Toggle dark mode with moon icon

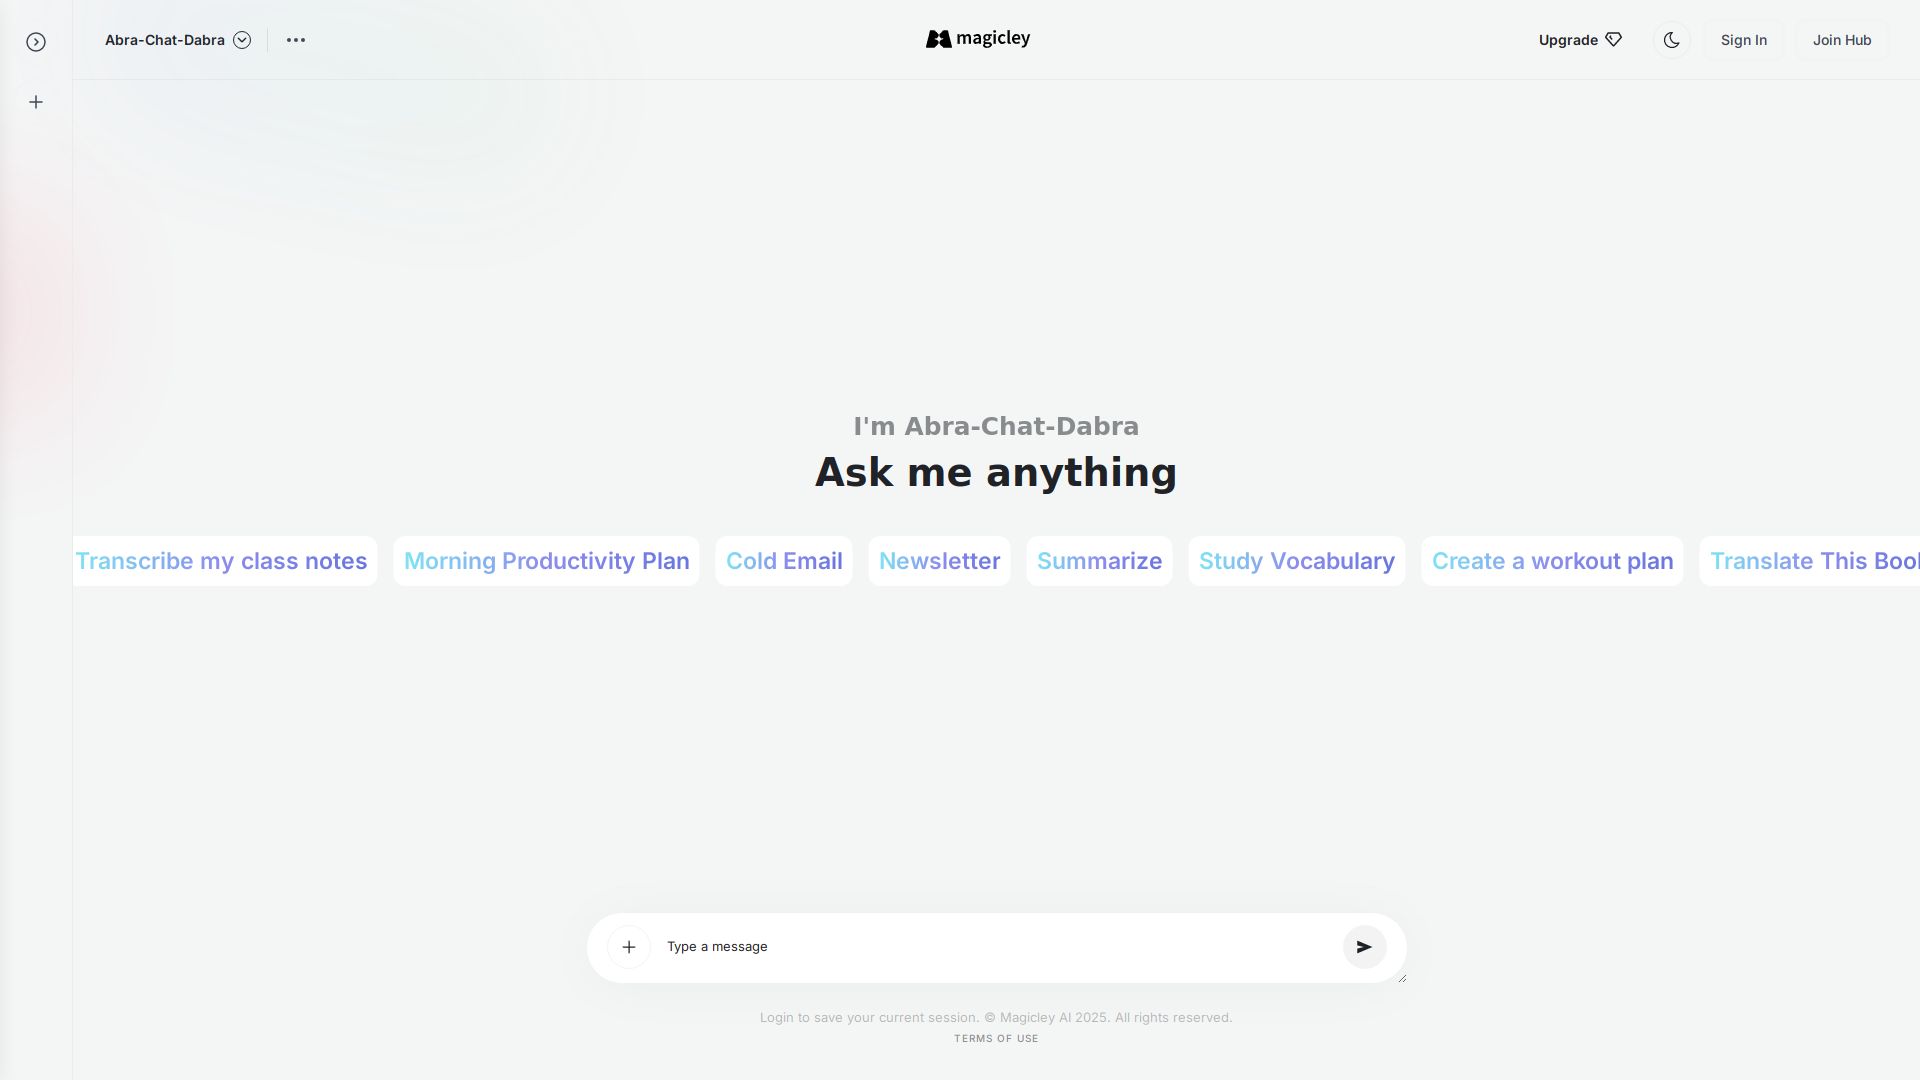tap(1671, 40)
